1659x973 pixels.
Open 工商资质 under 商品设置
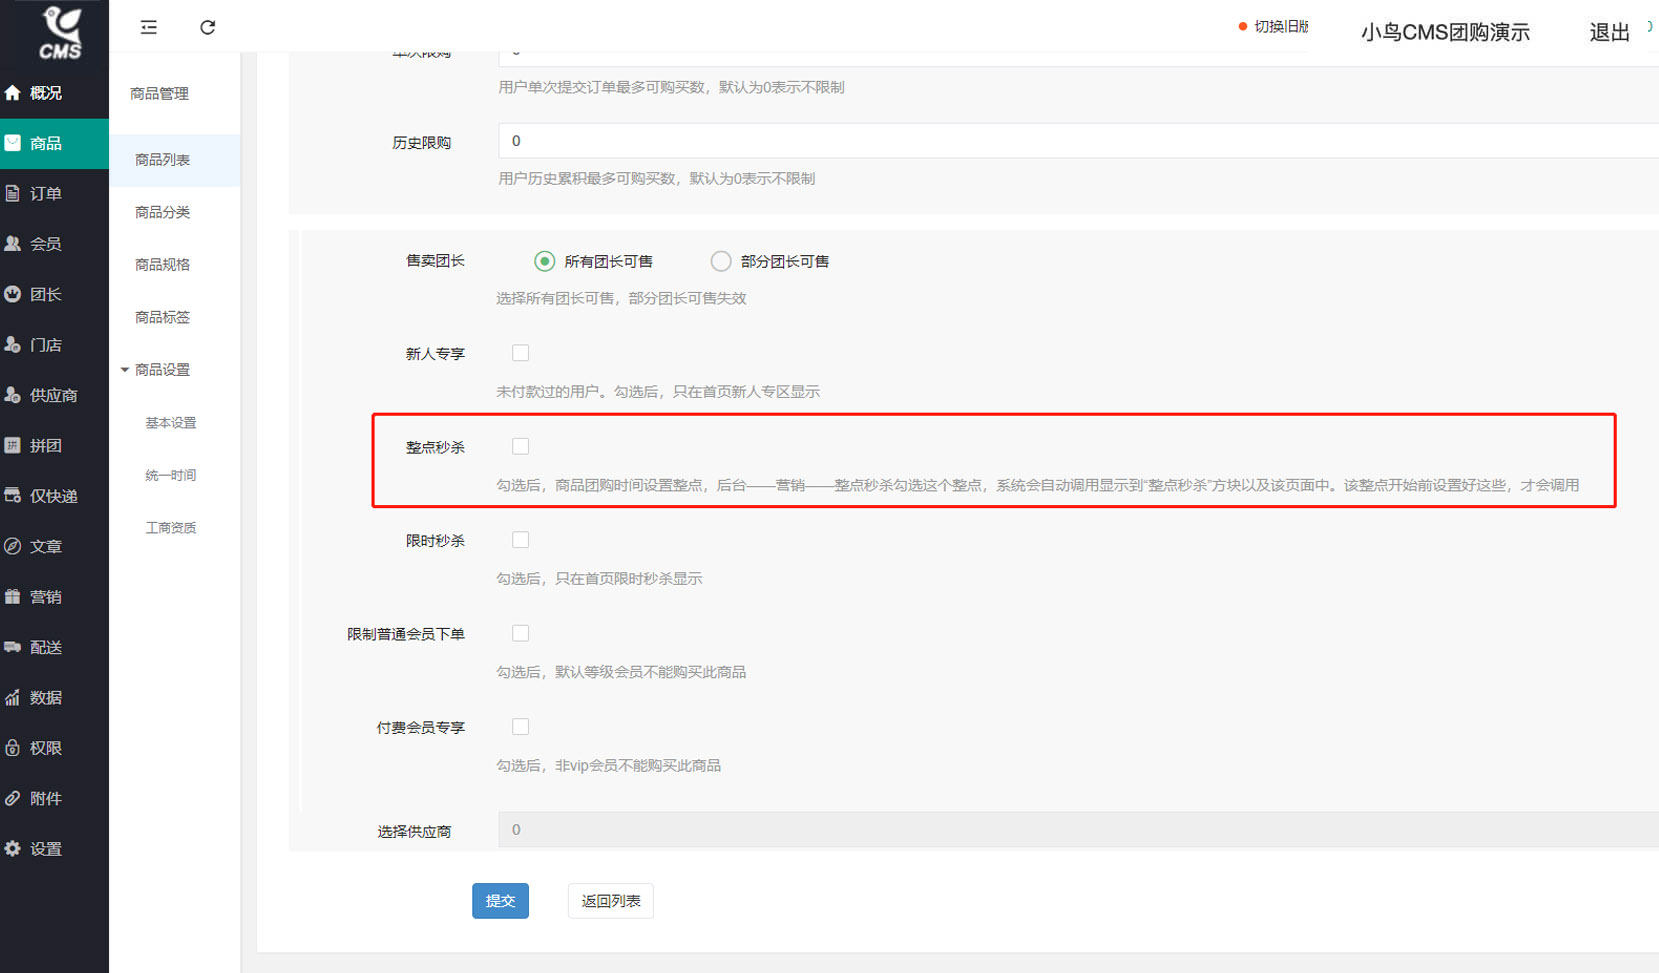[x=171, y=528]
